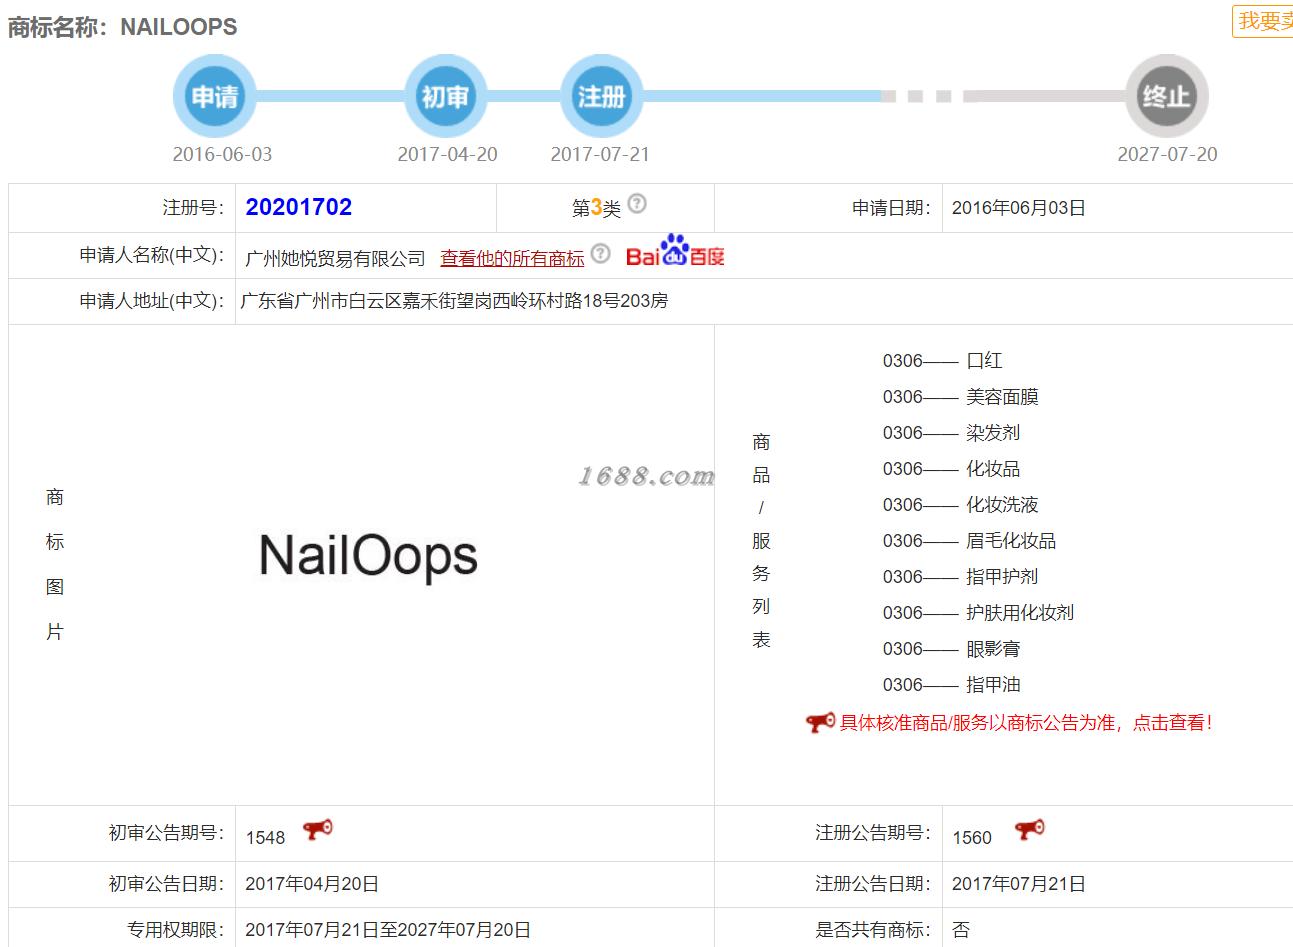The image size is (1293, 947).
Task: Click the 注册公告日期 label
Action: pyautogui.click(x=874, y=884)
